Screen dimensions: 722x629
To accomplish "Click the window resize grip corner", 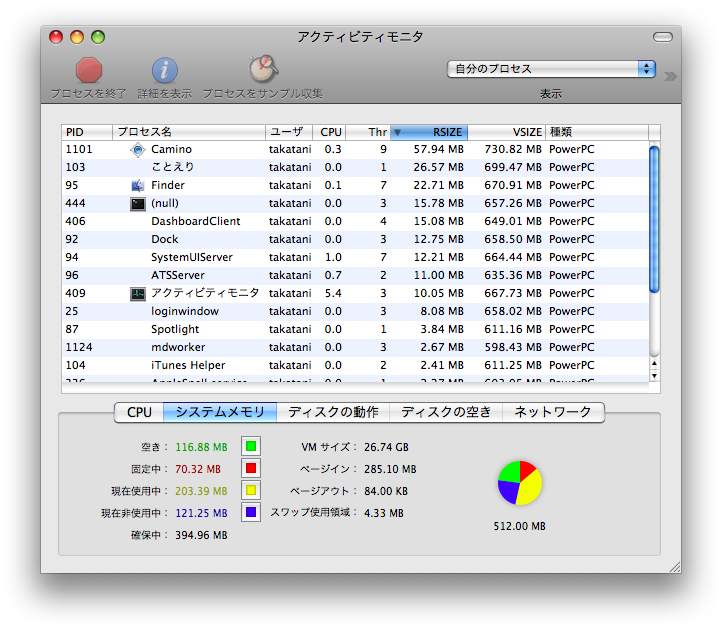I will (x=675, y=567).
